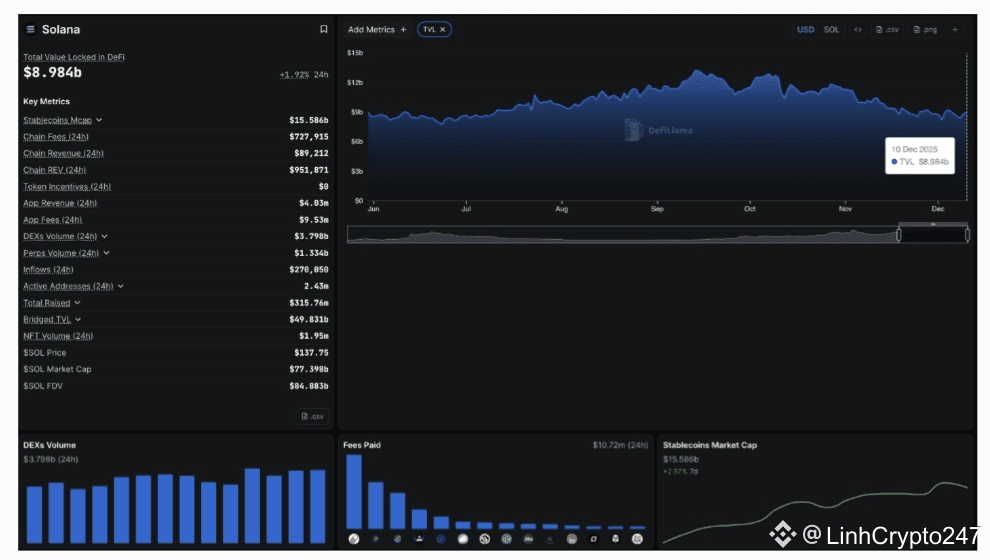Click the 10 Dec 2025 TVL tooltip

(x=919, y=155)
